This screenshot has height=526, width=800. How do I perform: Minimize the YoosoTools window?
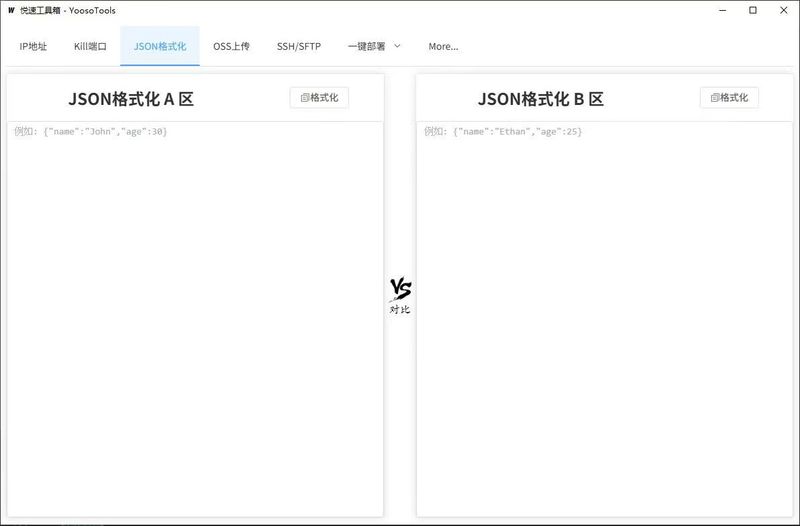[x=722, y=10]
